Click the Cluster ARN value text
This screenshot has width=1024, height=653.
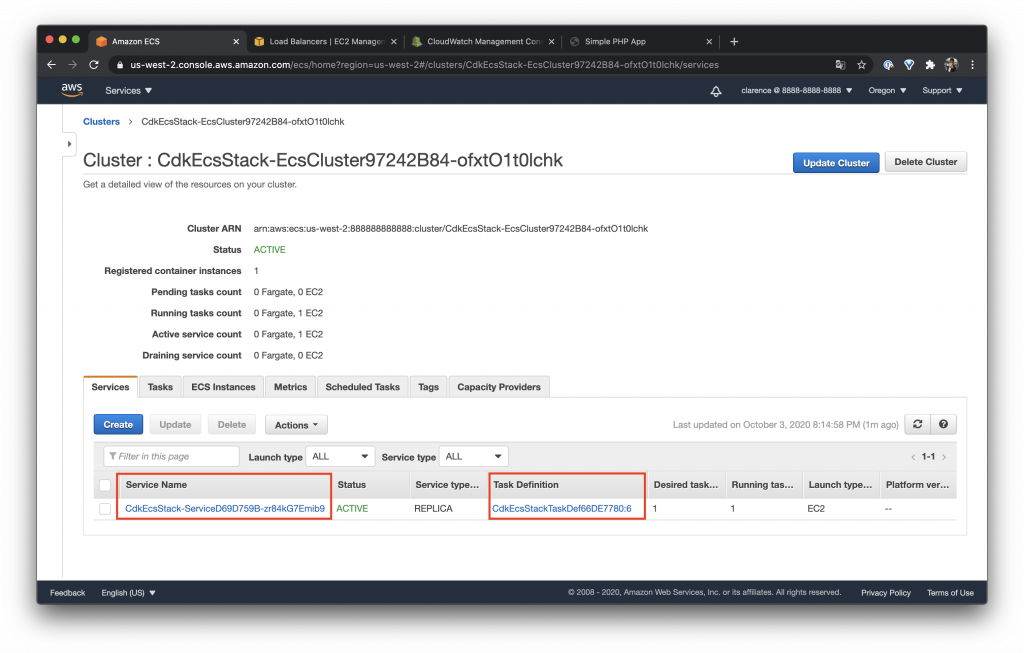(451, 229)
